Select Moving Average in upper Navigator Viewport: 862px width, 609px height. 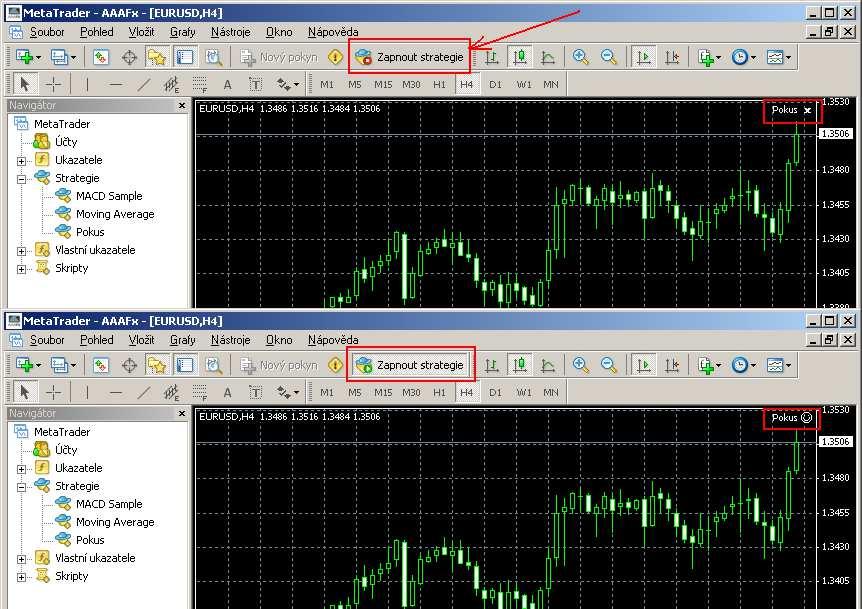[115, 214]
